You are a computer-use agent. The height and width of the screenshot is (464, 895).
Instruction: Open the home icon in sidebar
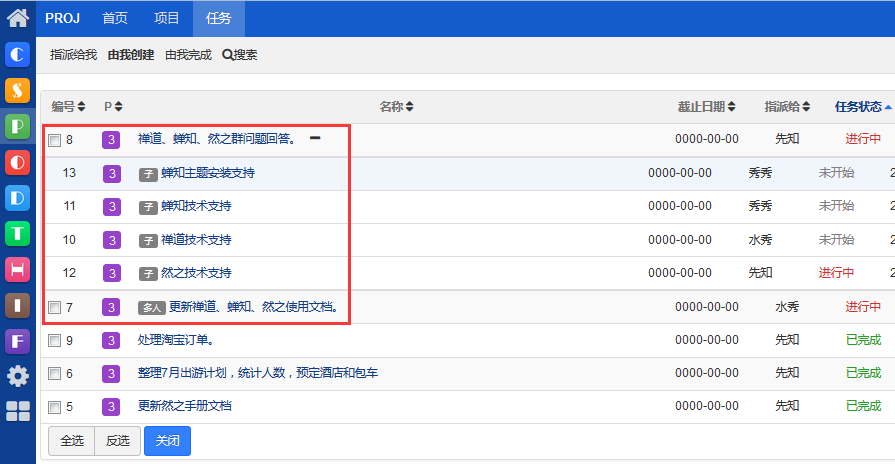click(18, 18)
